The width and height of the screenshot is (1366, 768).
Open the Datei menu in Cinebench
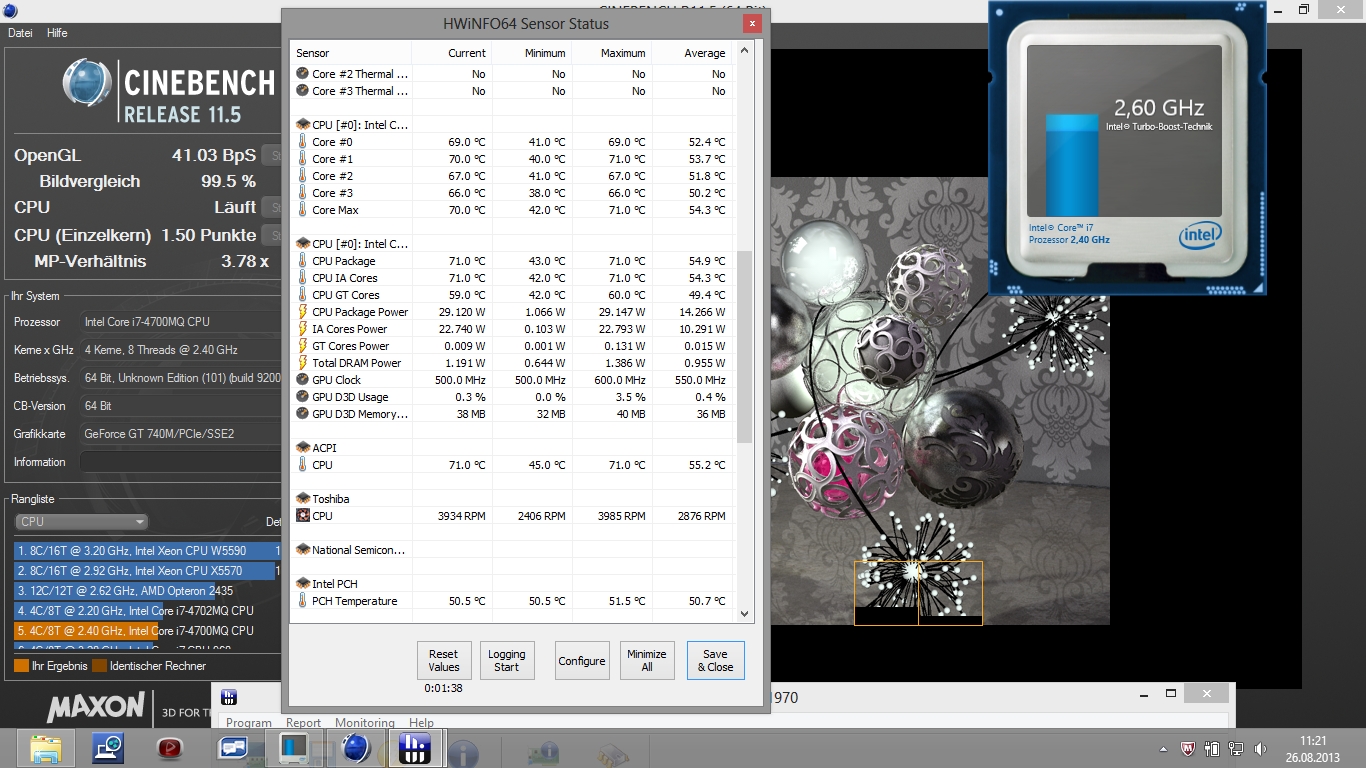point(20,33)
